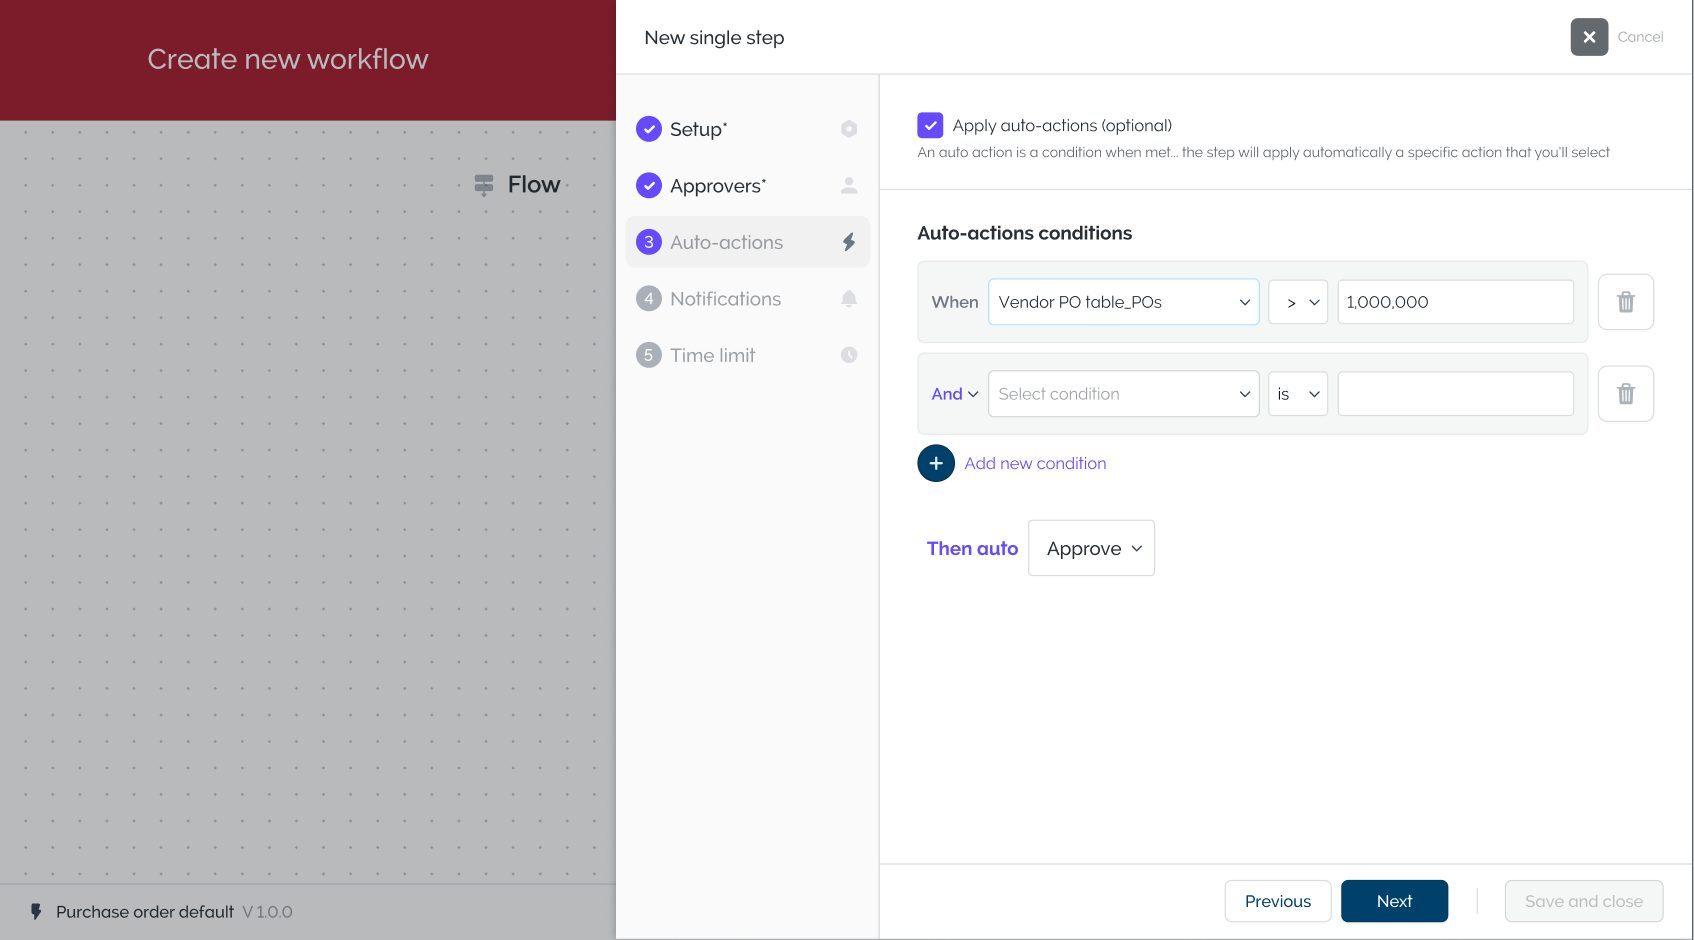
Task: Uncheck Apply auto-actions checkbox
Action: pos(930,125)
